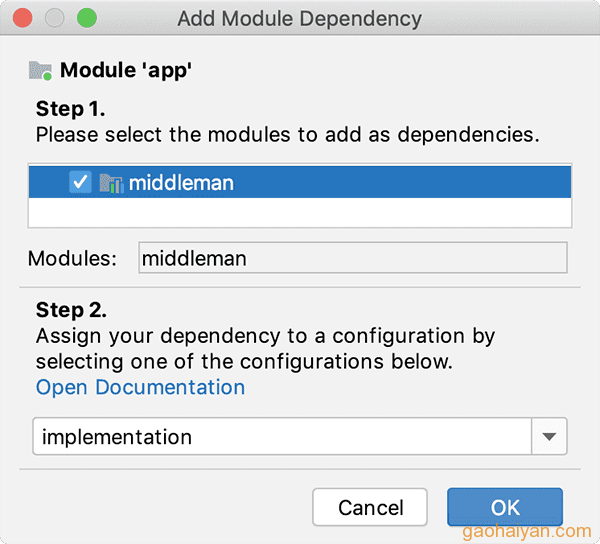This screenshot has width=600, height=544.
Task: Click the Modules label
Action: (x=72, y=258)
